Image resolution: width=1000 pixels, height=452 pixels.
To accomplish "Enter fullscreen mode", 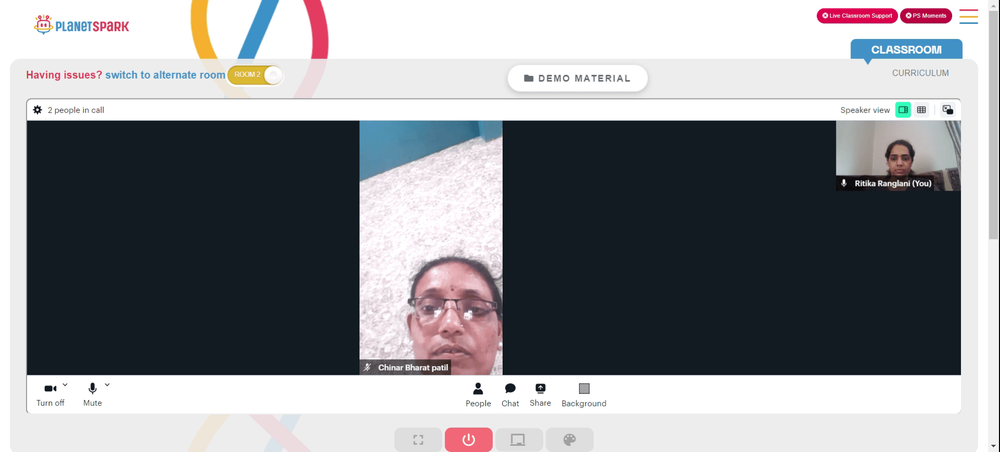I will [x=418, y=440].
